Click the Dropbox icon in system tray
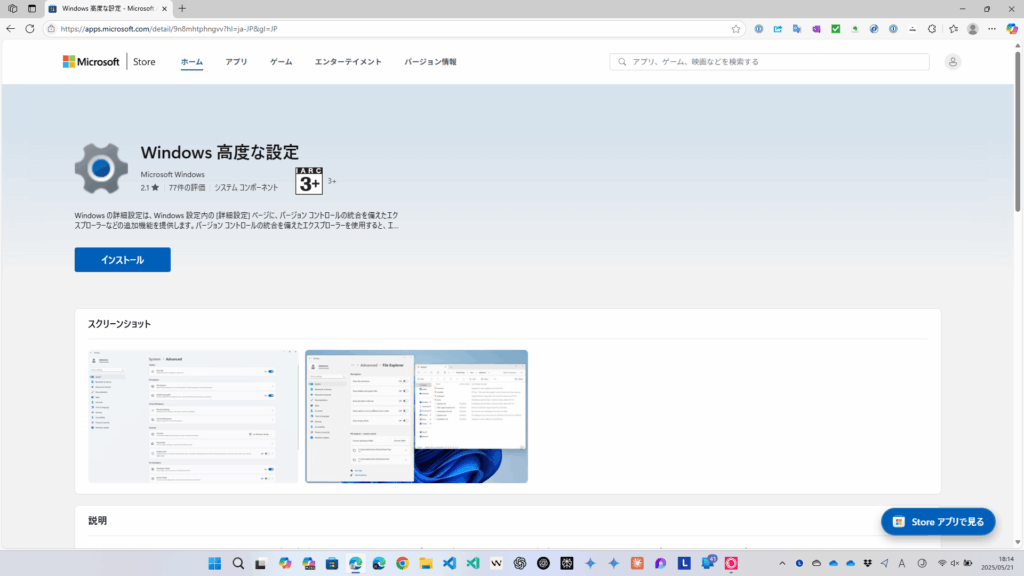This screenshot has height=576, width=1024. 867,563
